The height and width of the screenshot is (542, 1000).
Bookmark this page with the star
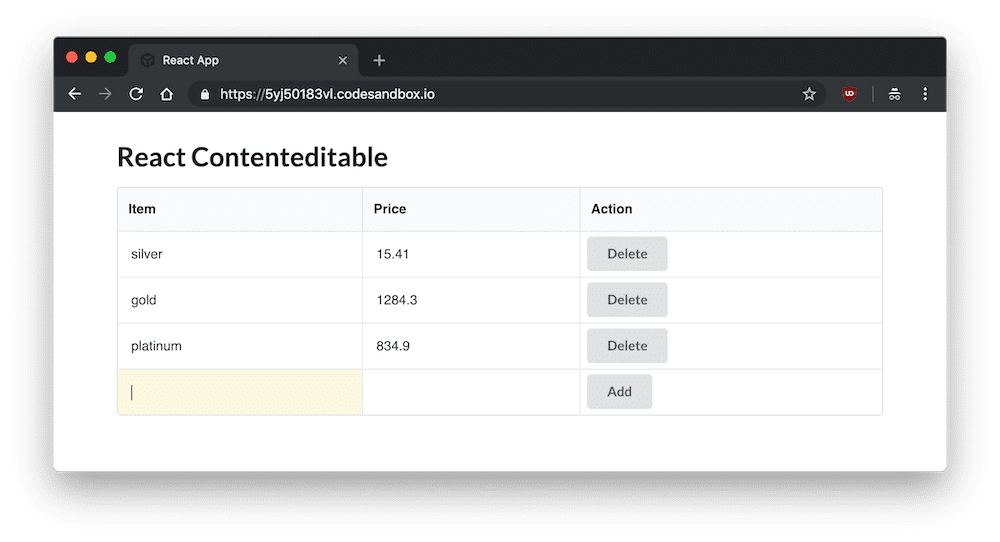[x=809, y=94]
